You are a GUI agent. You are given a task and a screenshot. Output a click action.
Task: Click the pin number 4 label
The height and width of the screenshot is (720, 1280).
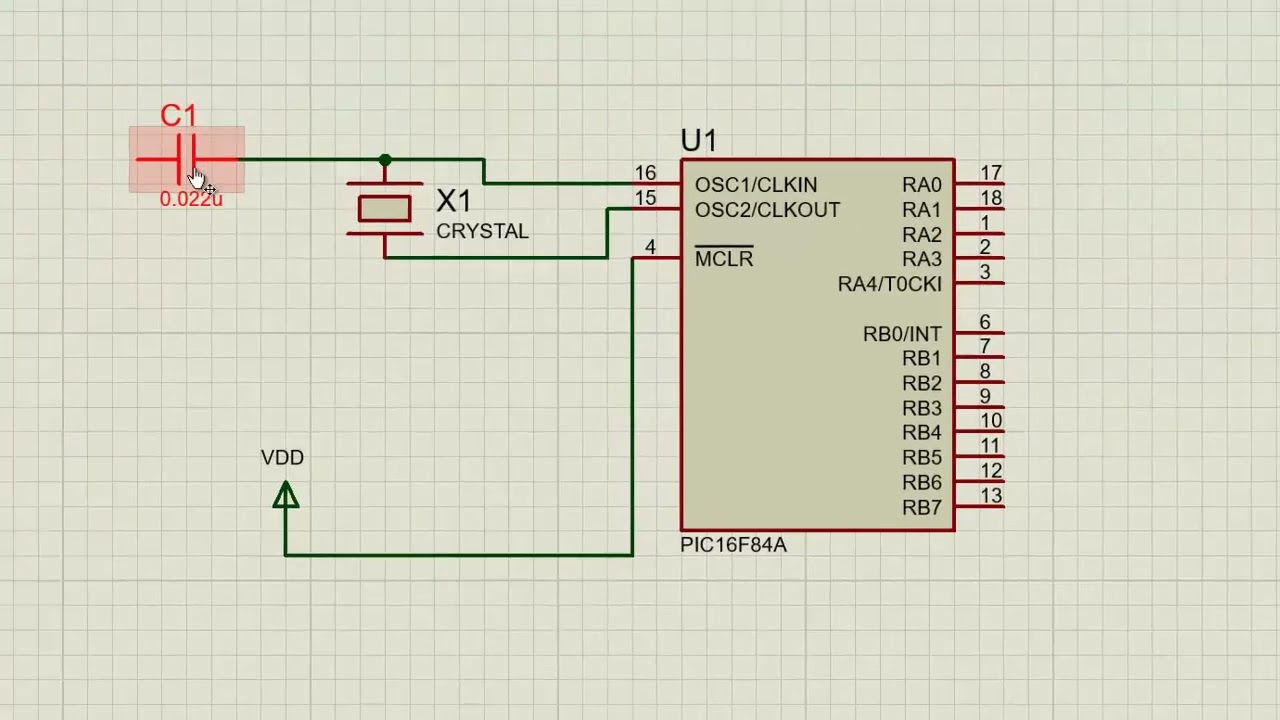(650, 247)
